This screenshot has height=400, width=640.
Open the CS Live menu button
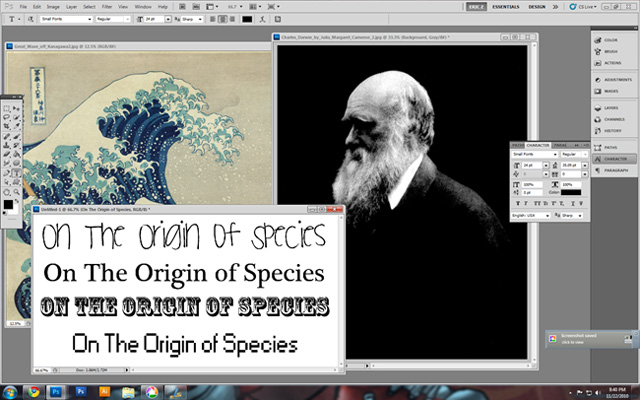[583, 7]
